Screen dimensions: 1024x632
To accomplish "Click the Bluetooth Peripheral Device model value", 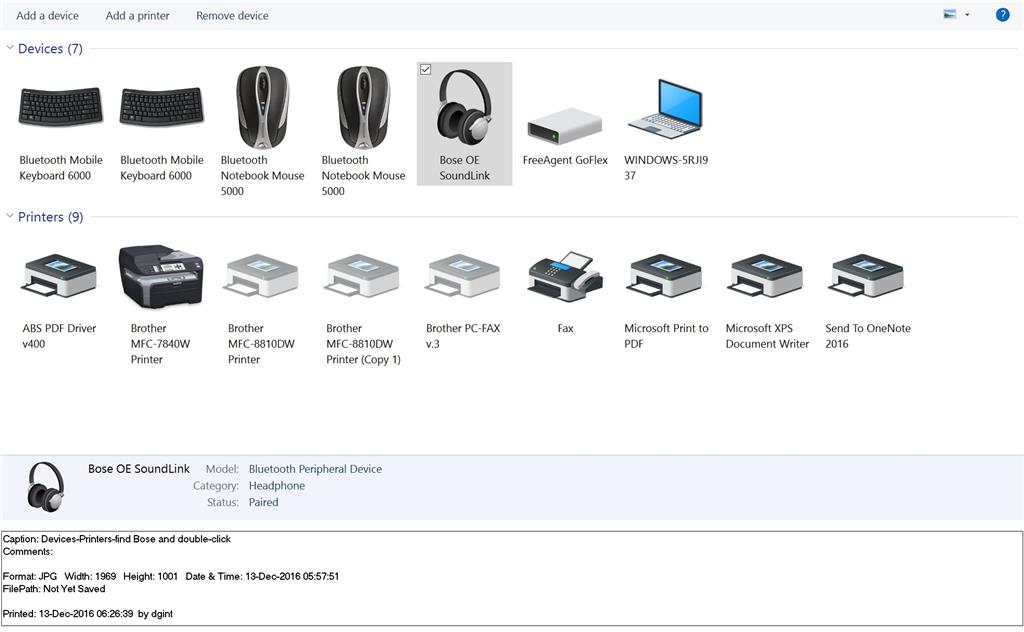I will tap(315, 469).
